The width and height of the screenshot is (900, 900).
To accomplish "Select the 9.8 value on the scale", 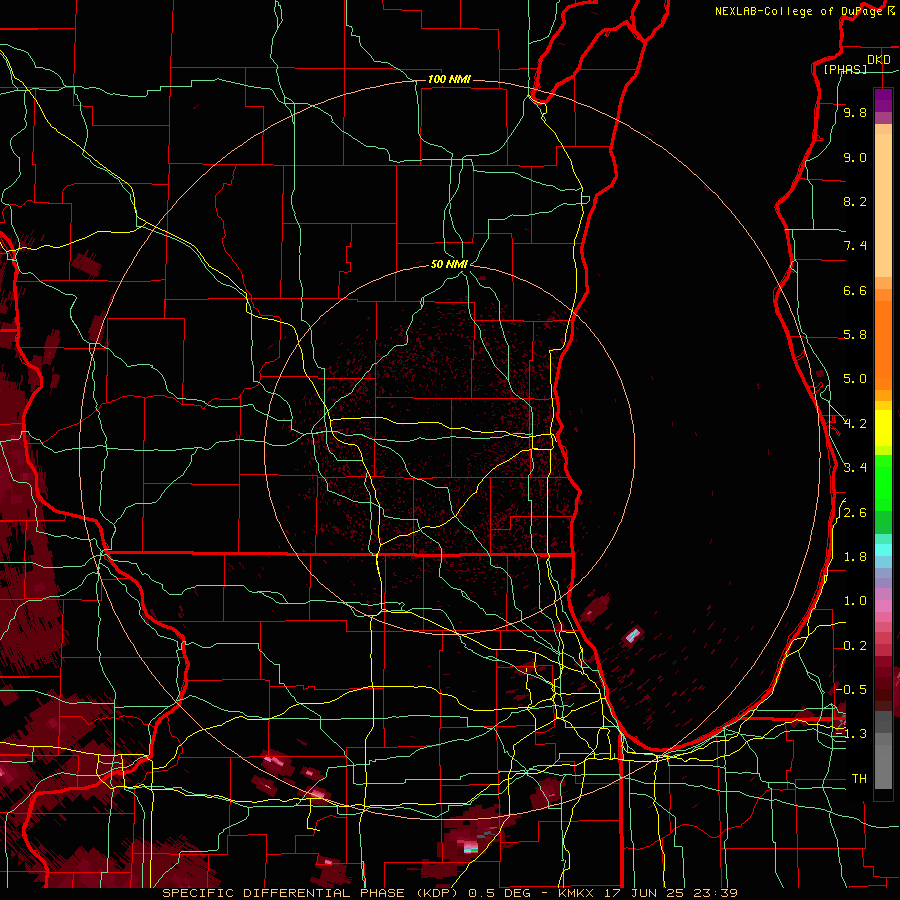I will click(x=855, y=112).
